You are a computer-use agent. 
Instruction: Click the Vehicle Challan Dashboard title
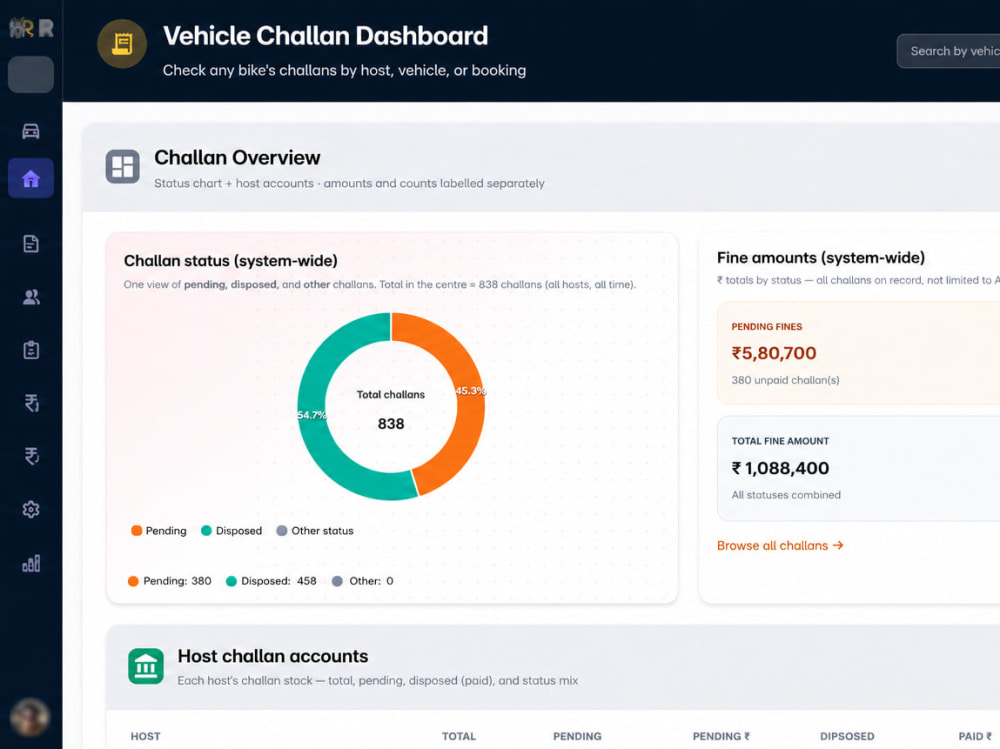[x=325, y=36]
